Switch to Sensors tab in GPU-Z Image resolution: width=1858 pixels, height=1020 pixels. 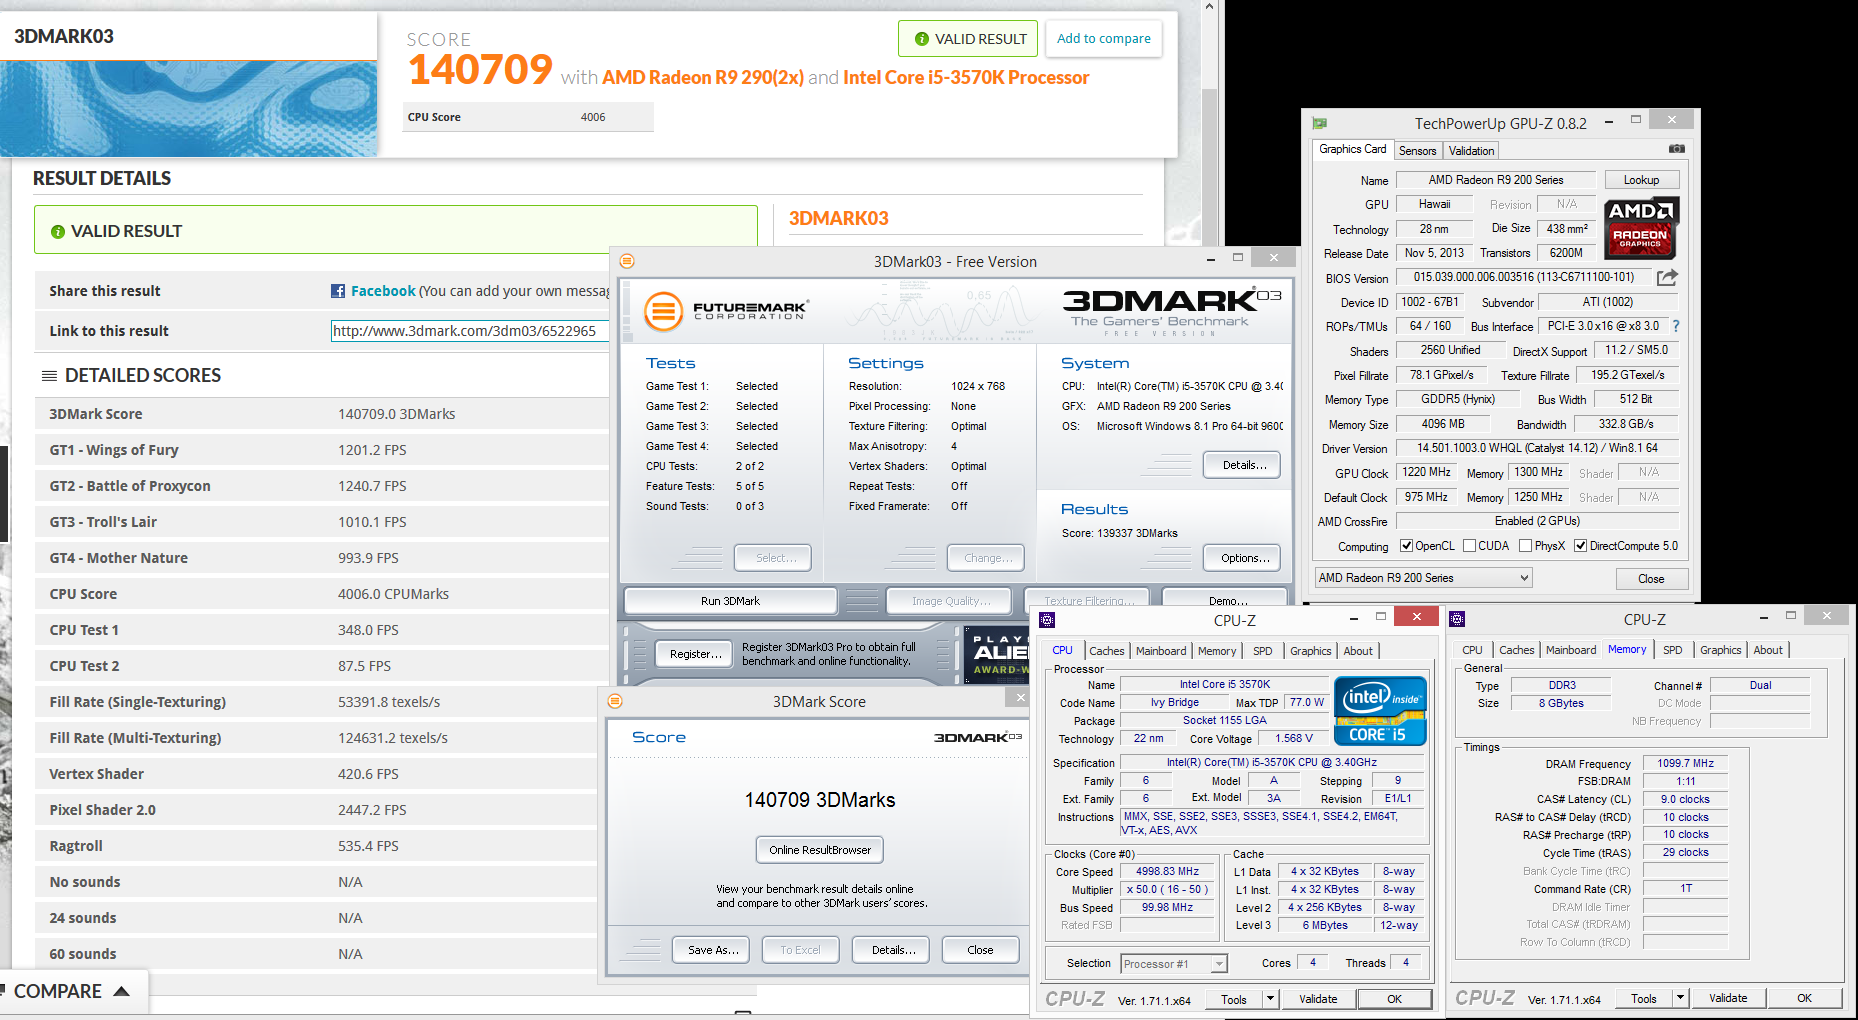[1417, 151]
